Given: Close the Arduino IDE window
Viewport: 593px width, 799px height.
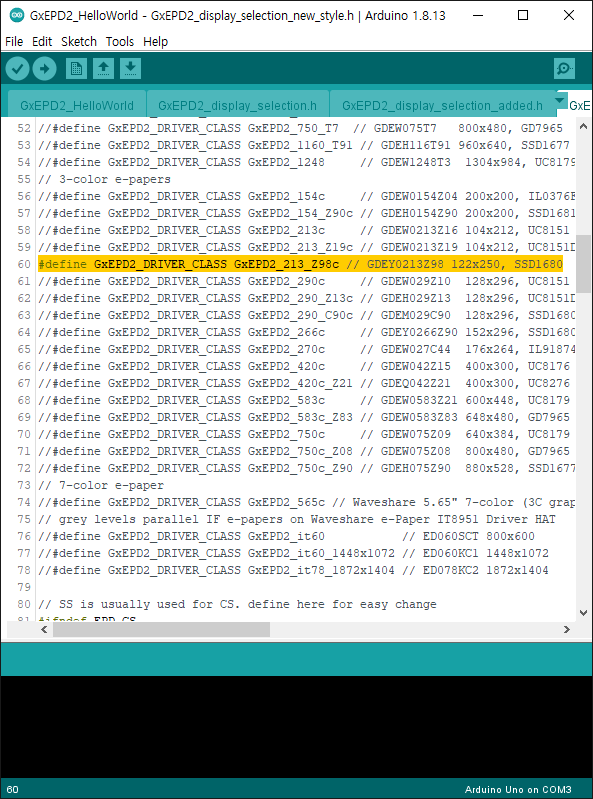Looking at the screenshot, I should [569, 15].
